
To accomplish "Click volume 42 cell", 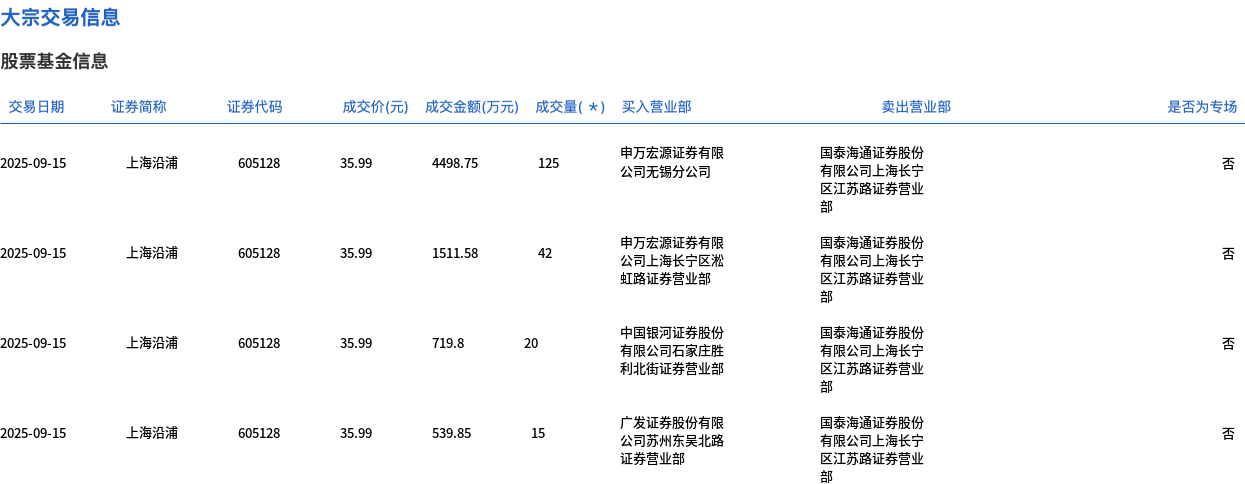I will tap(545, 253).
